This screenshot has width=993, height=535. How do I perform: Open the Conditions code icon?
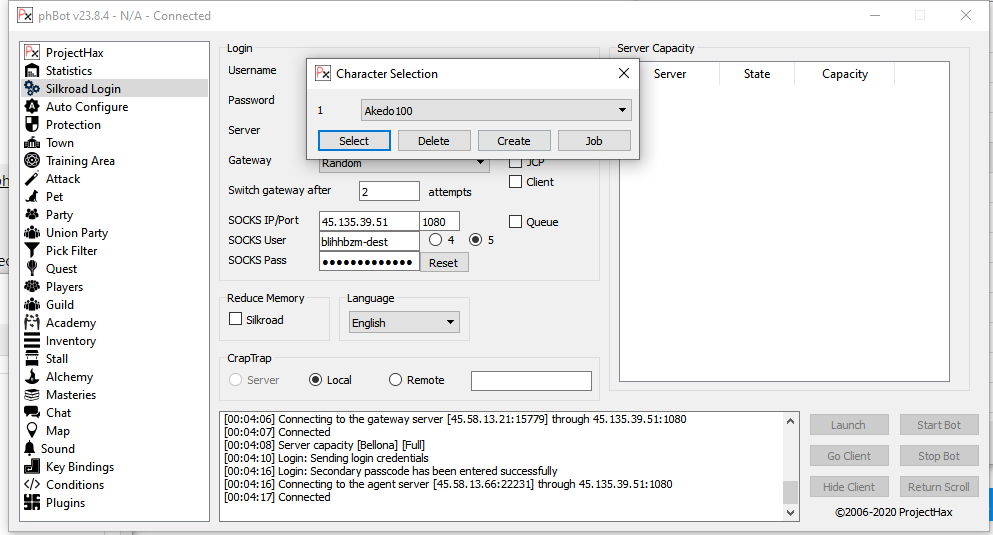pos(32,485)
